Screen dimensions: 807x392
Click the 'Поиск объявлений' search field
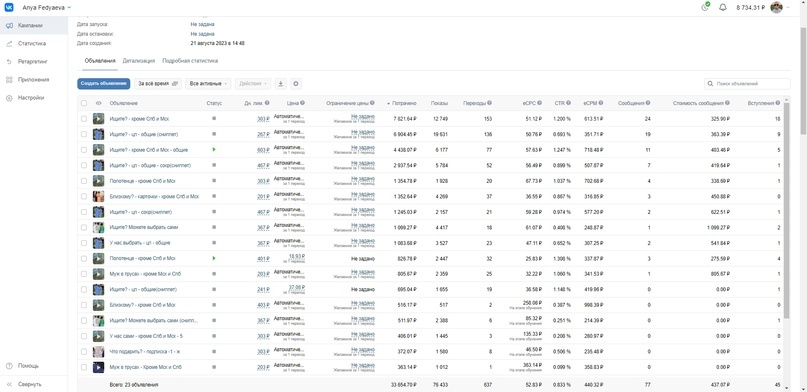pyautogui.click(x=747, y=83)
